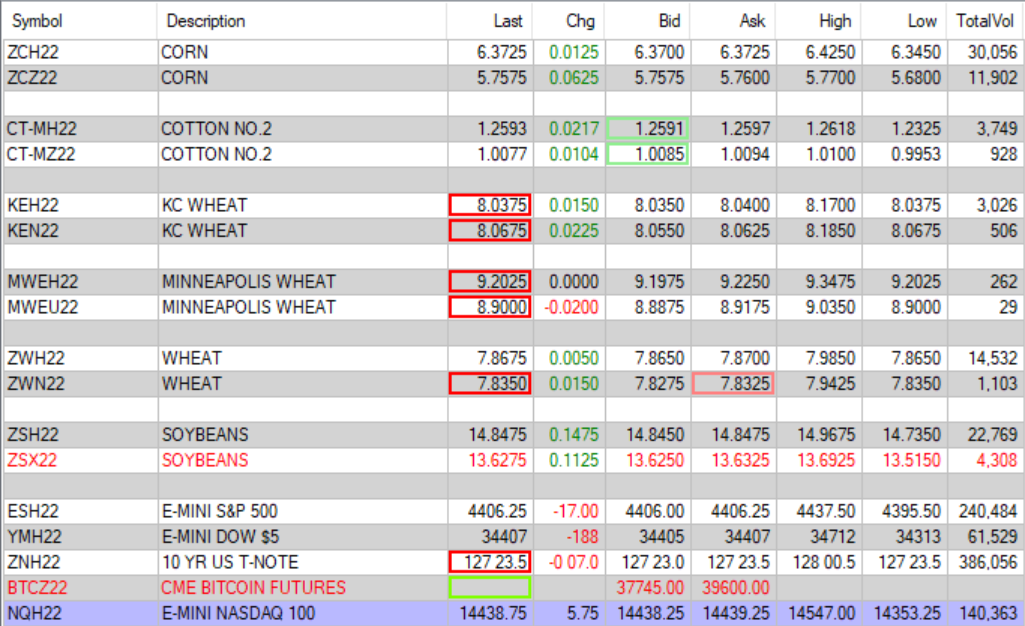
Task: Select the ESH22 symbol cell
Action: tap(80, 511)
